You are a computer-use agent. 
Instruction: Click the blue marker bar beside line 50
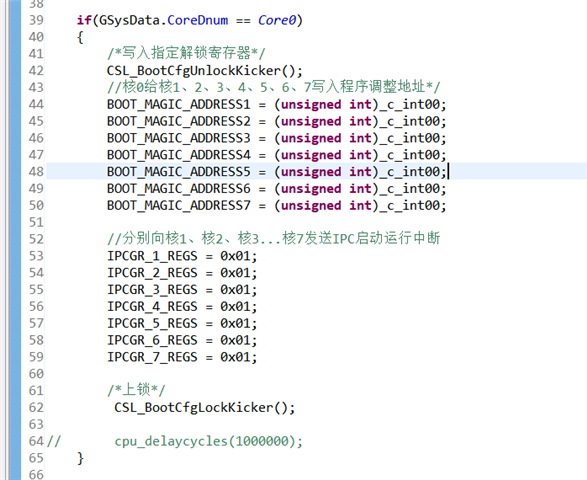pos(15,206)
